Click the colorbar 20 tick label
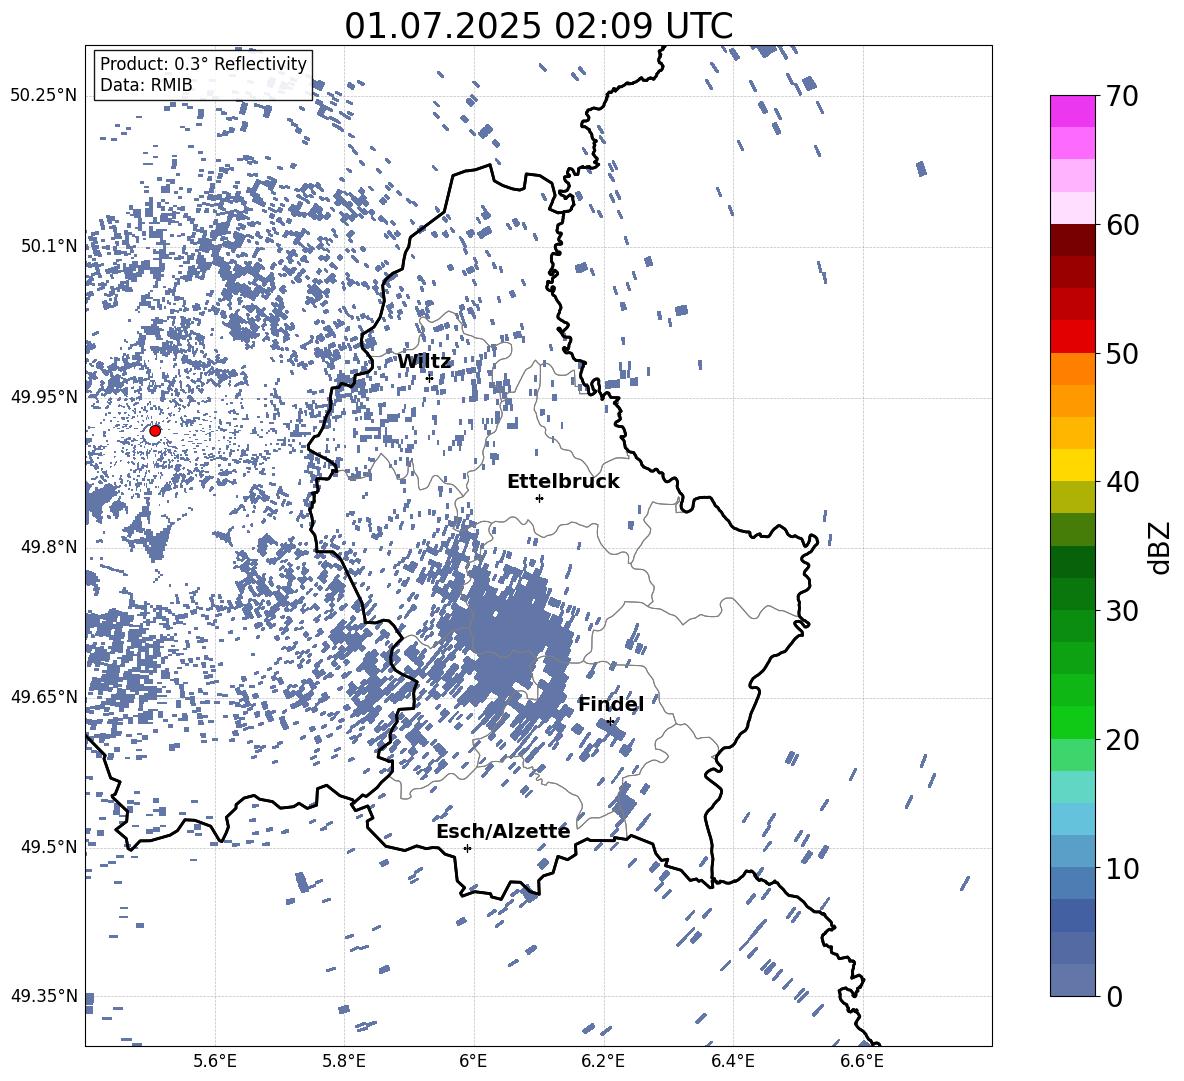 coord(1122,739)
